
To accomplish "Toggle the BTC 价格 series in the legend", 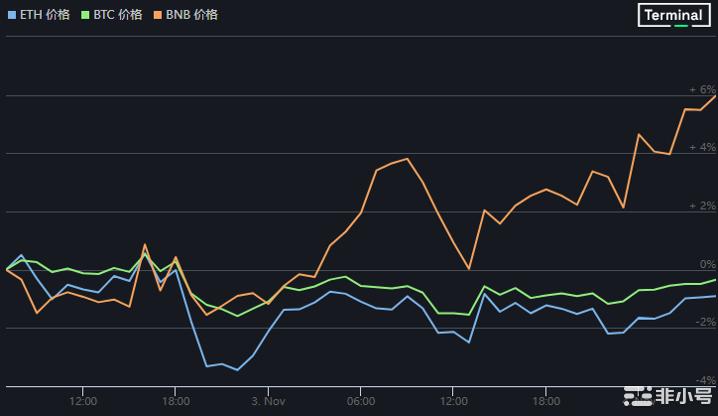I will pyautogui.click(x=117, y=15).
